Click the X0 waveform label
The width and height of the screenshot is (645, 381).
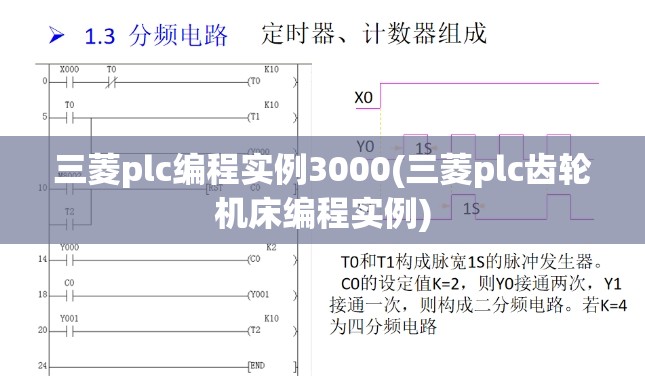[x=364, y=98]
